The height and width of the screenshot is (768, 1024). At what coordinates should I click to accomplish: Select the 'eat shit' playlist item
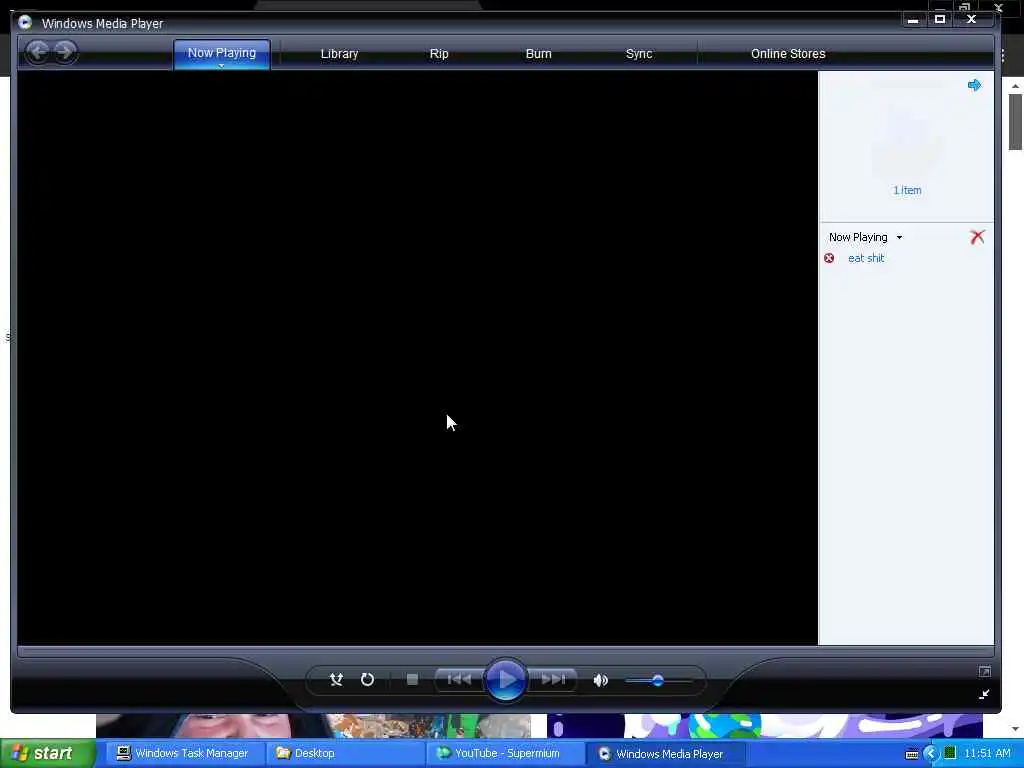tap(866, 258)
